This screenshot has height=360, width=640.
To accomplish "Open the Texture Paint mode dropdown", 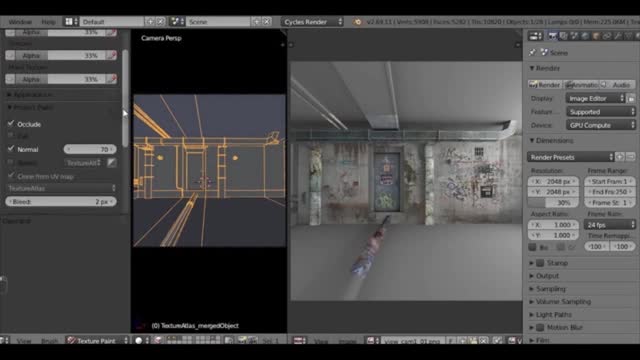I will tap(98, 340).
